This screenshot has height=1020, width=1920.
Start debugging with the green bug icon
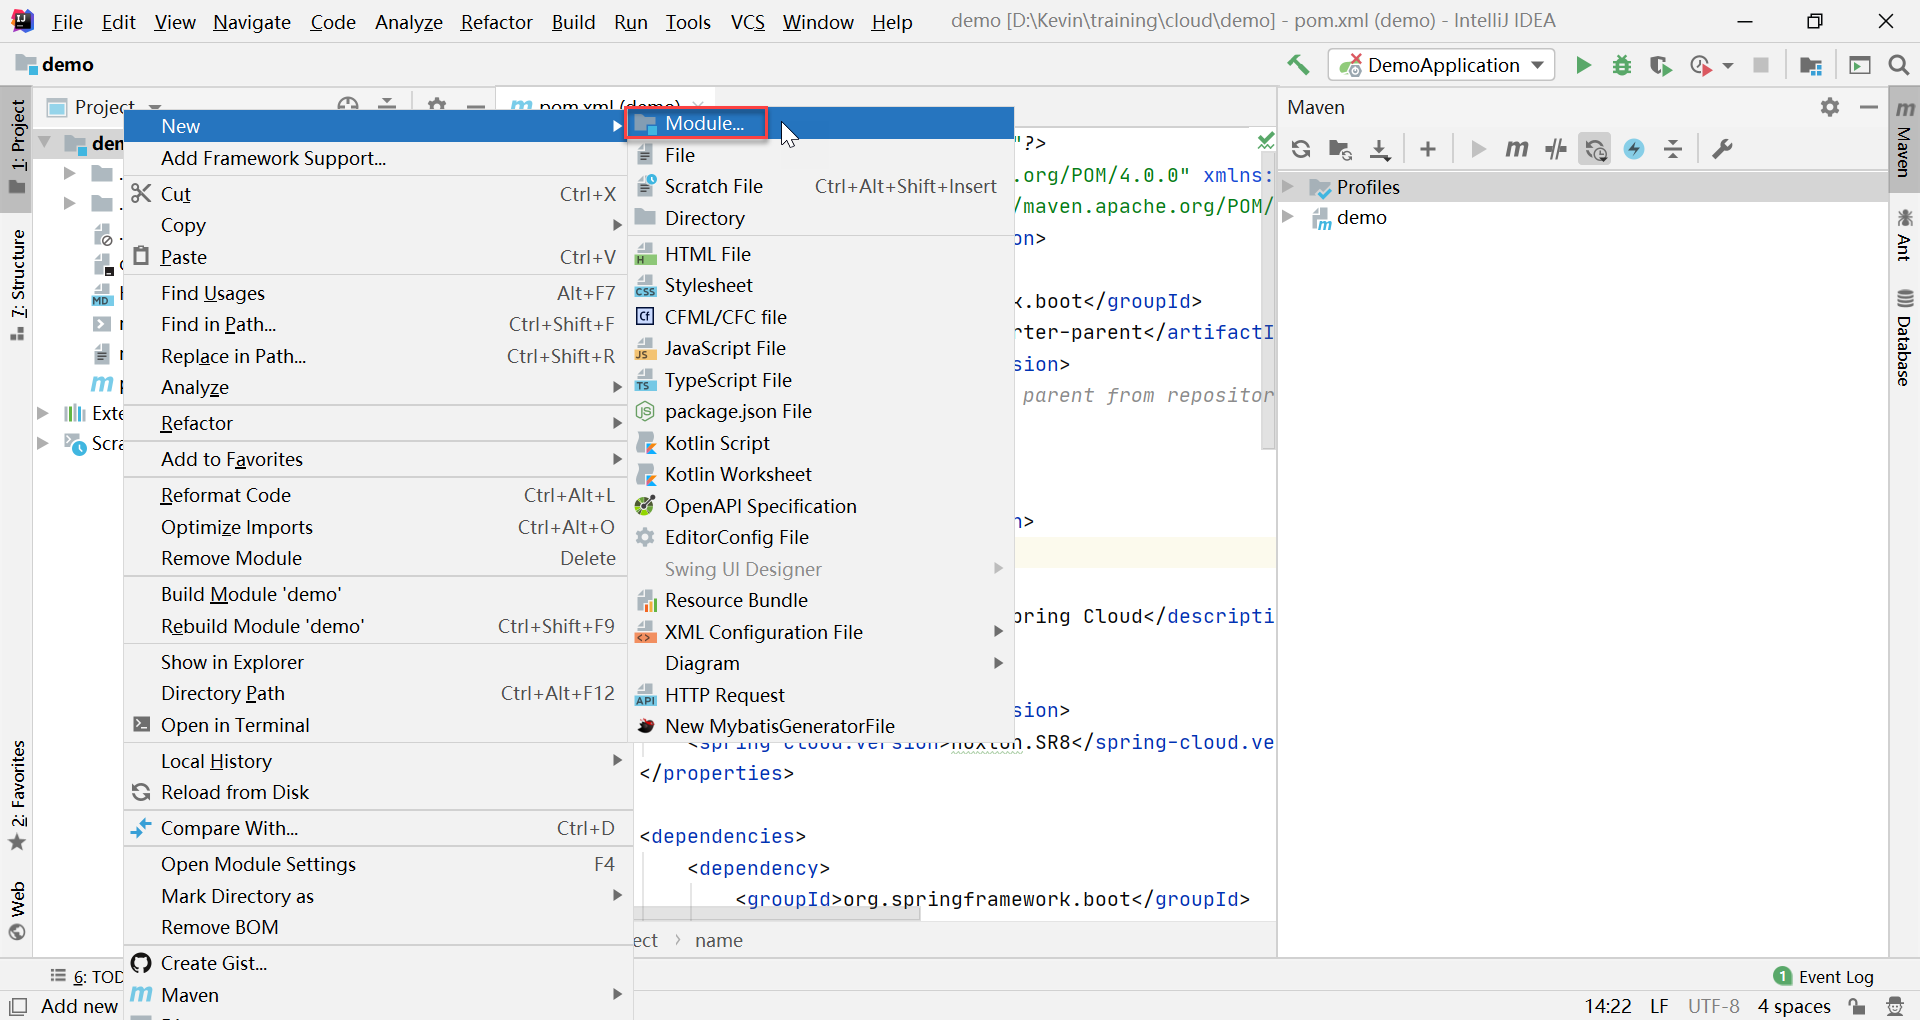[x=1622, y=65]
